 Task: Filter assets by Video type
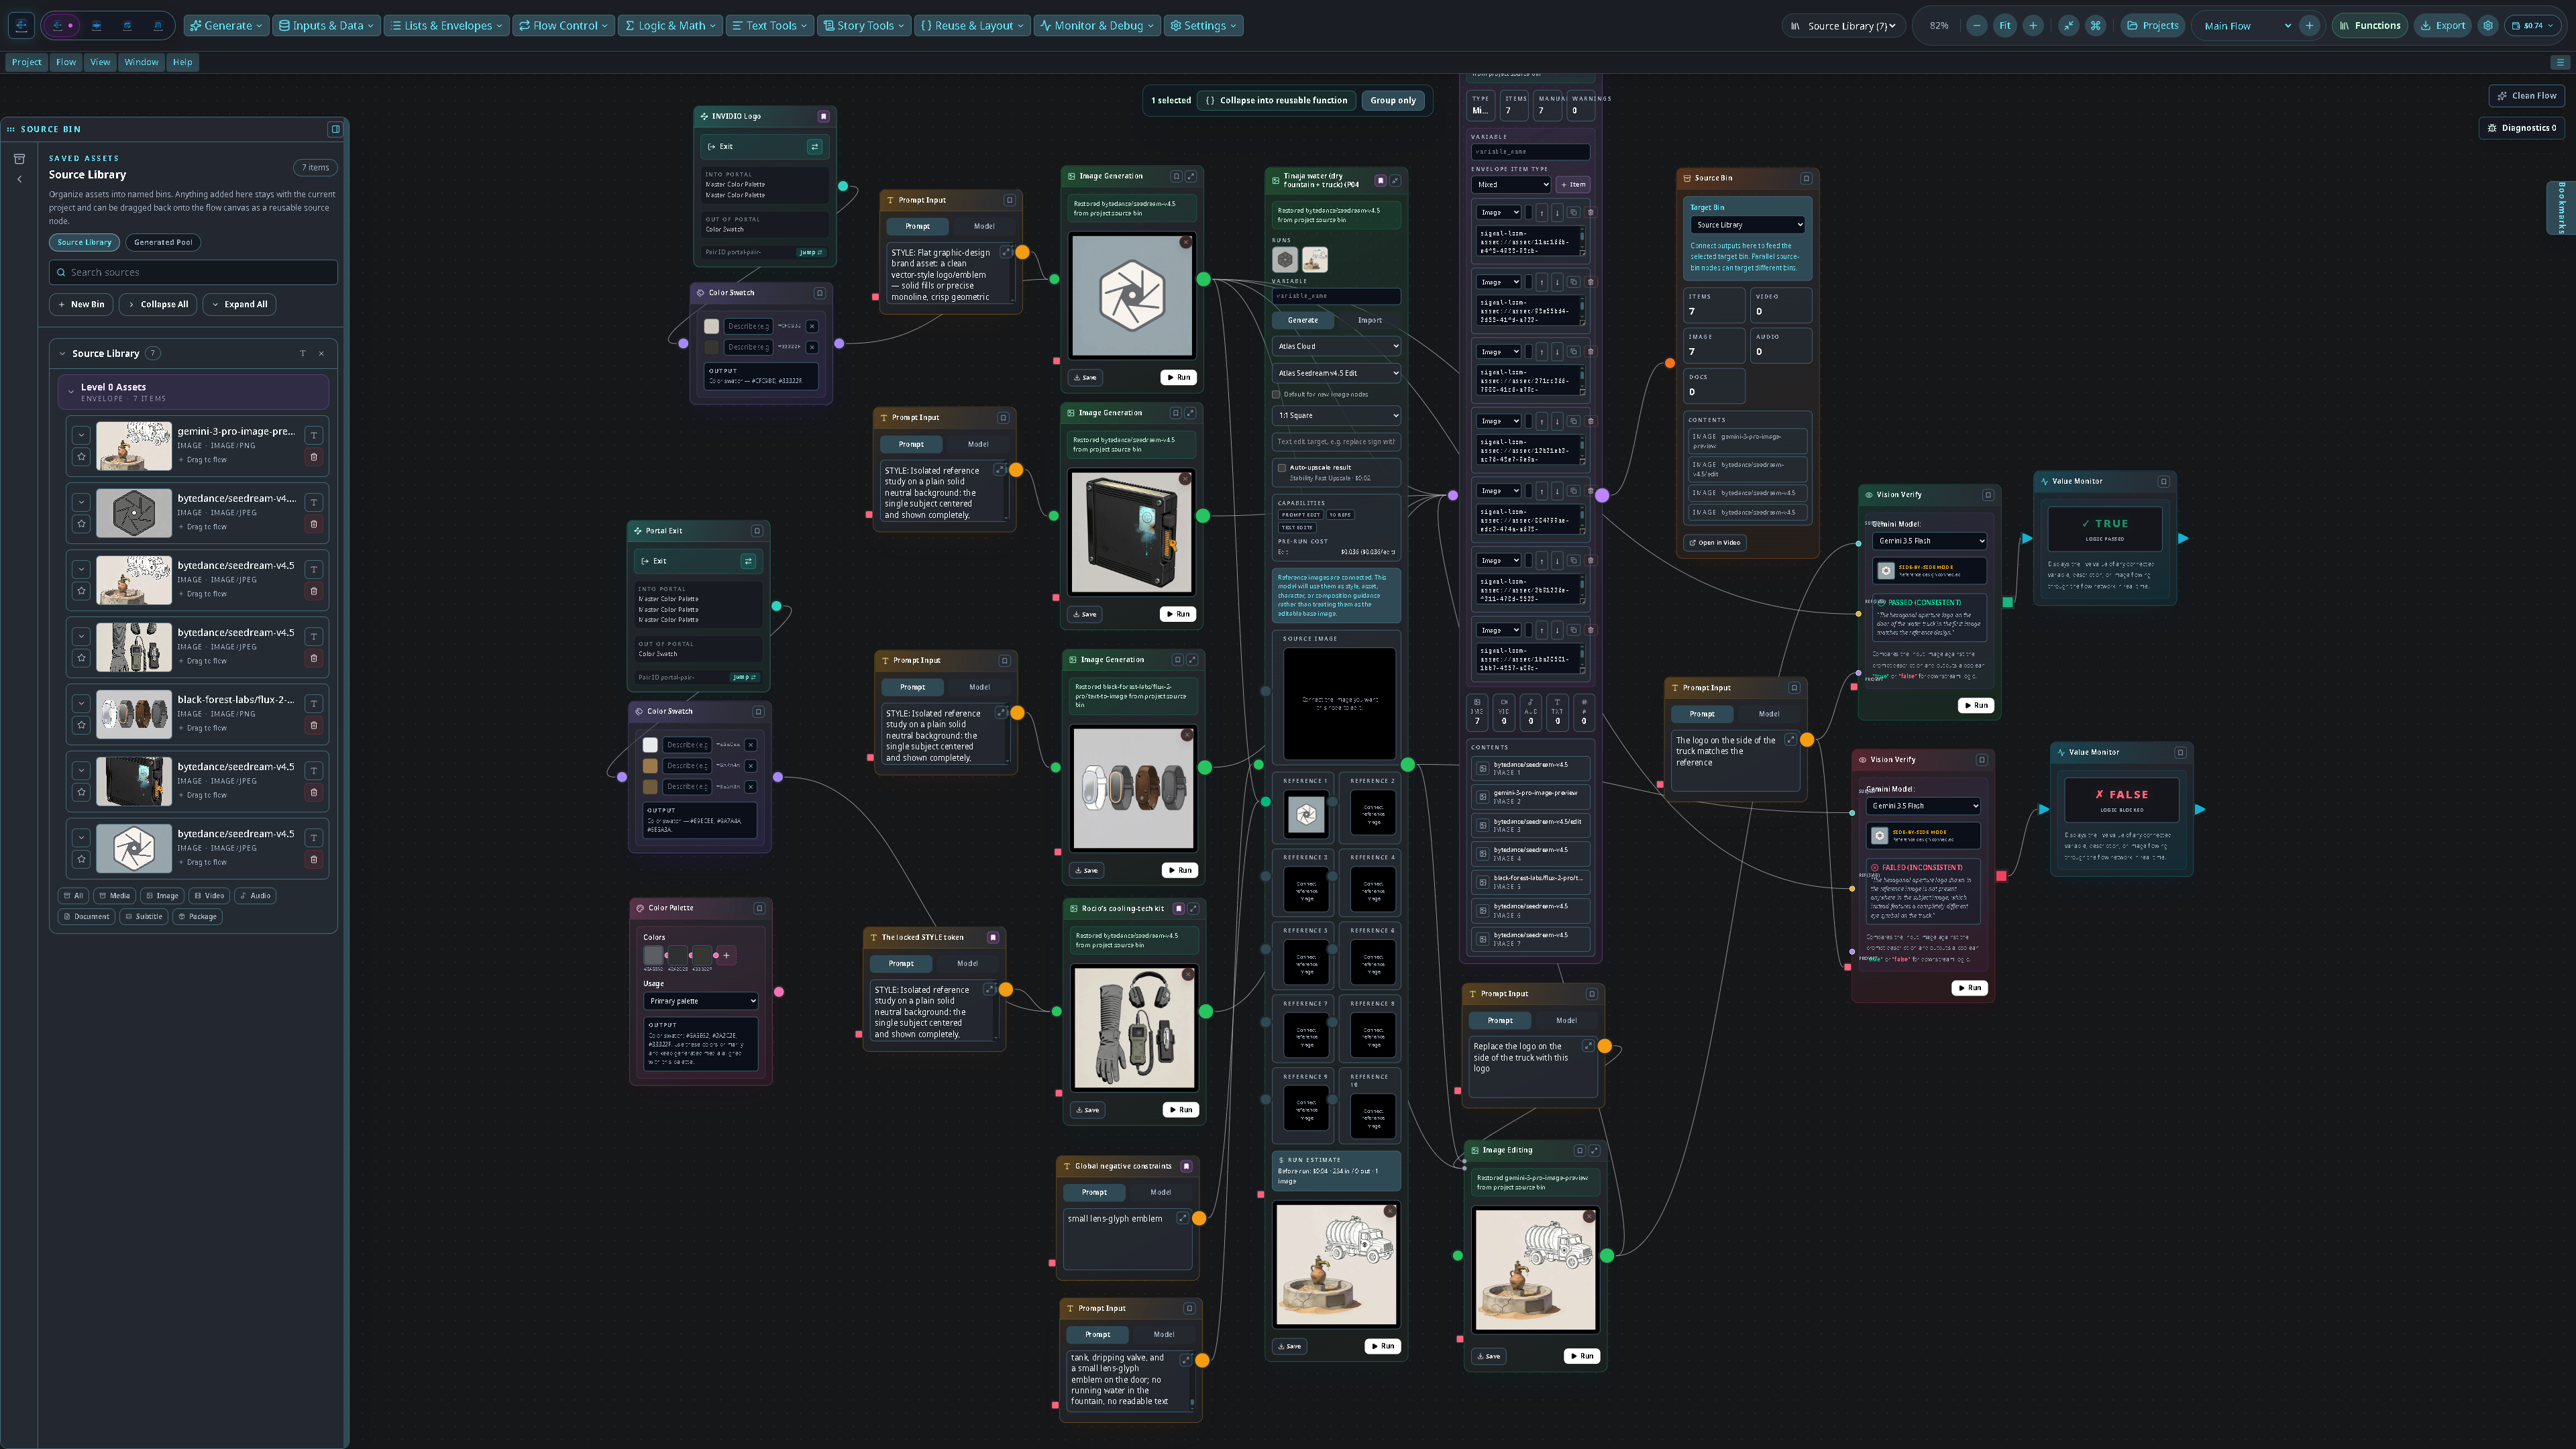pyautogui.click(x=209, y=896)
